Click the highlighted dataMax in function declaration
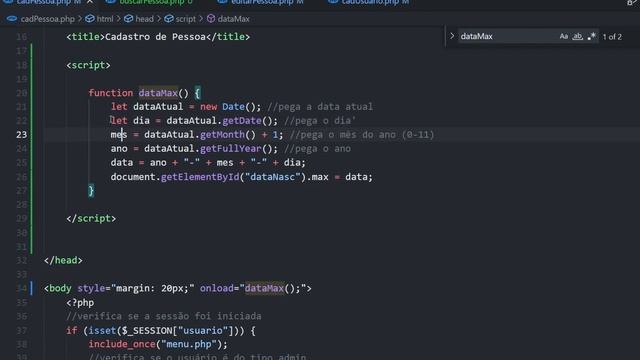Image resolution: width=640 pixels, height=360 pixels. tap(158, 93)
